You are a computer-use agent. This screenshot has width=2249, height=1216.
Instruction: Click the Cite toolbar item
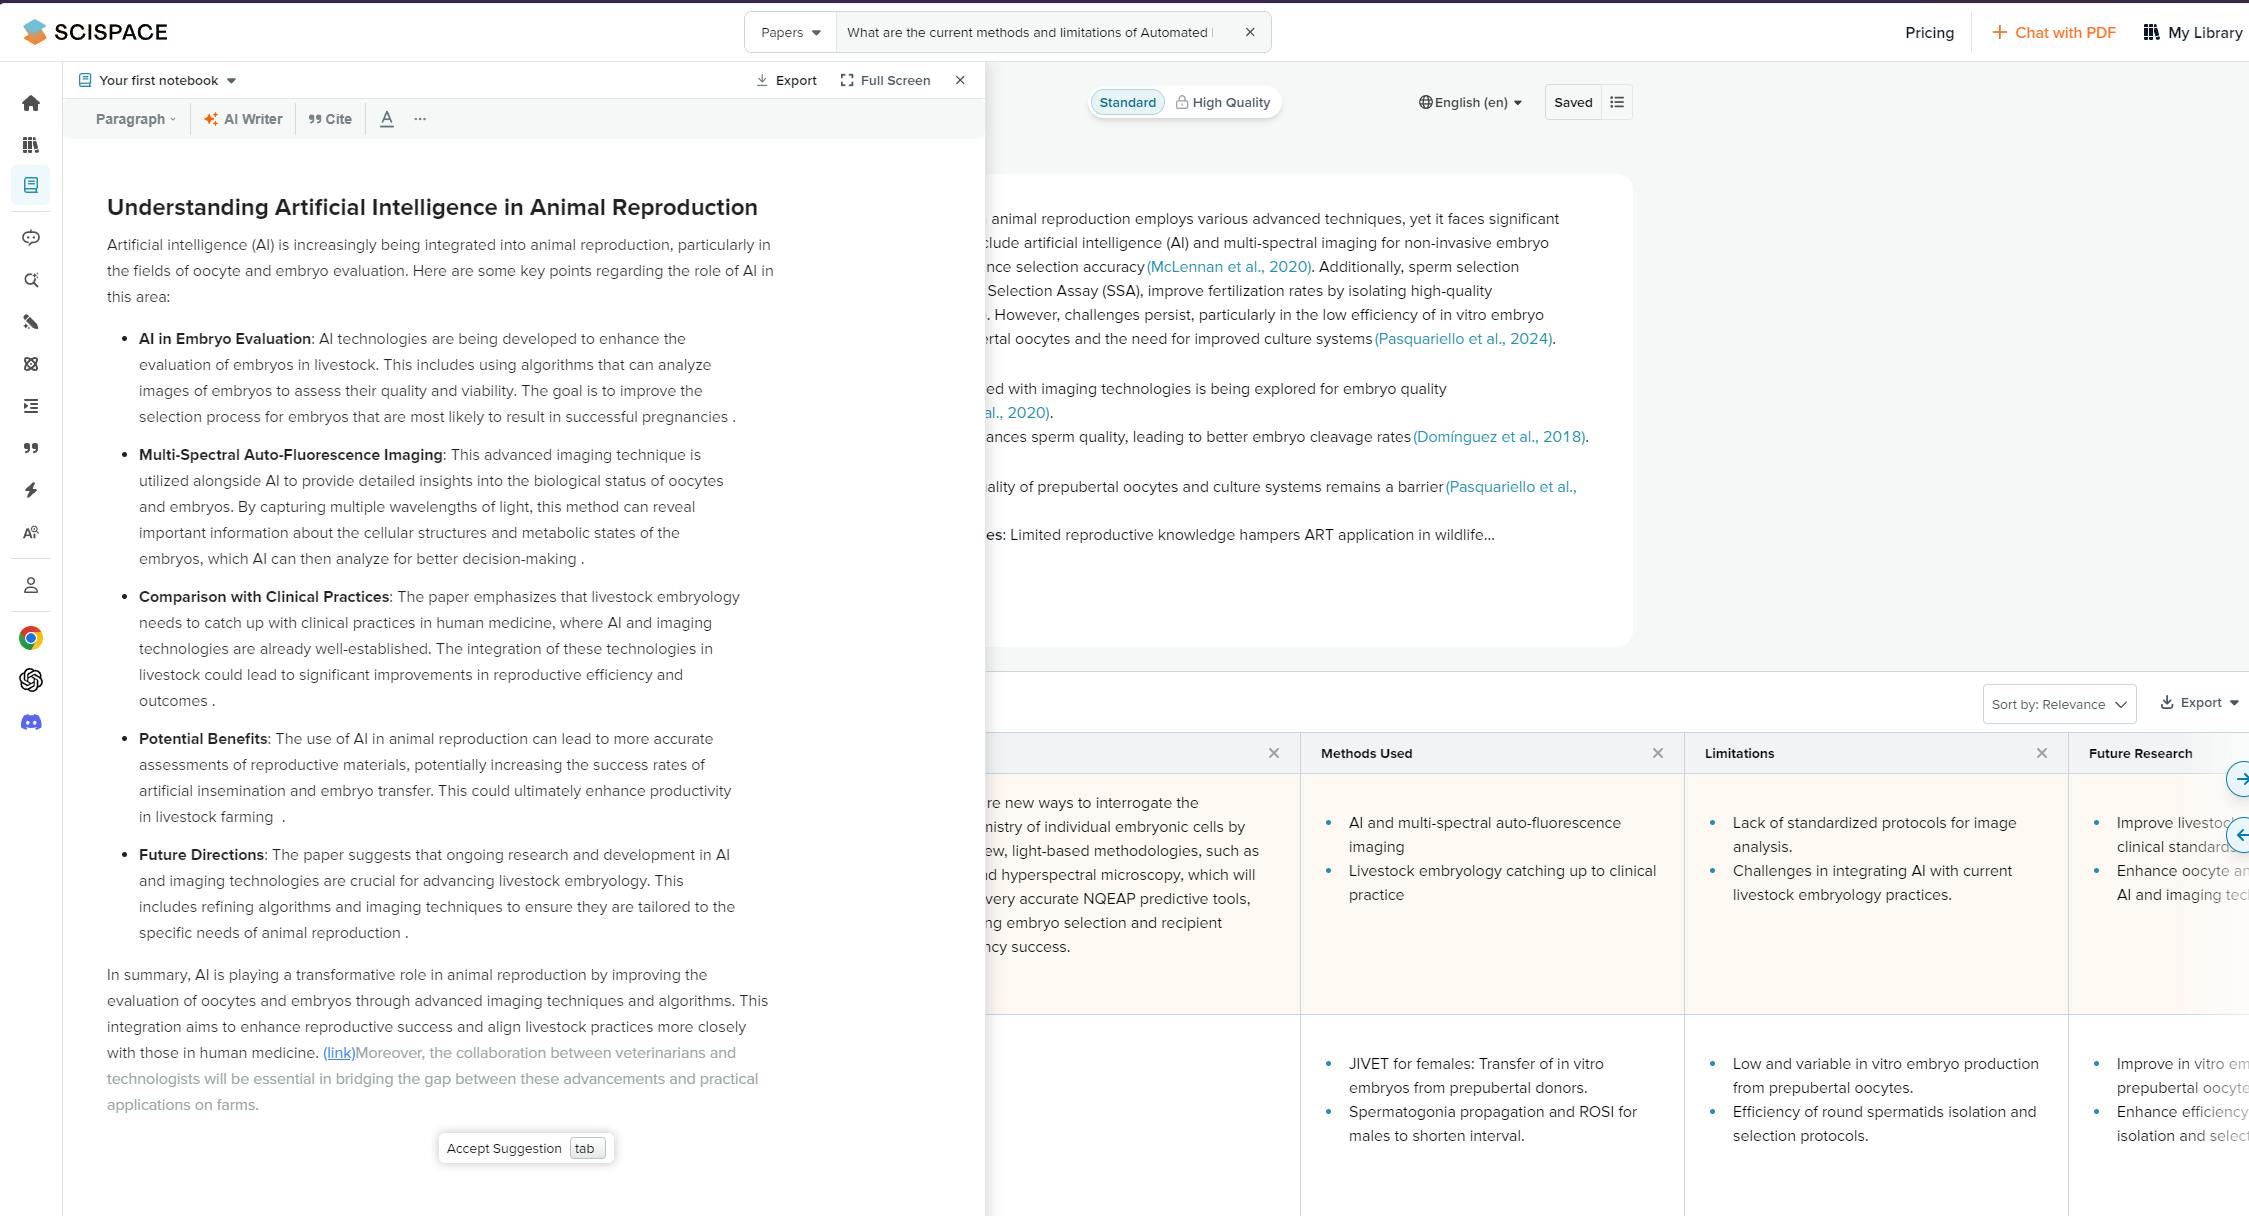pyautogui.click(x=330, y=119)
